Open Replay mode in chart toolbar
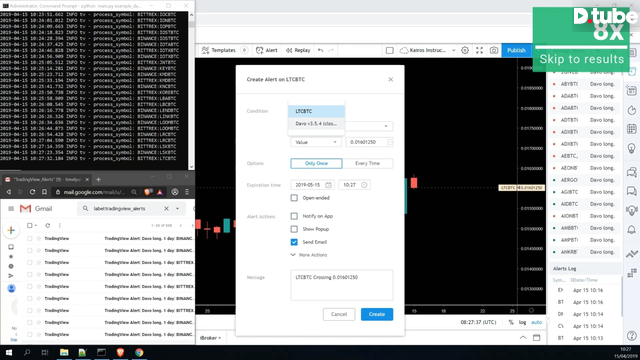Screen dimensions: 640x360 (x=298, y=50)
